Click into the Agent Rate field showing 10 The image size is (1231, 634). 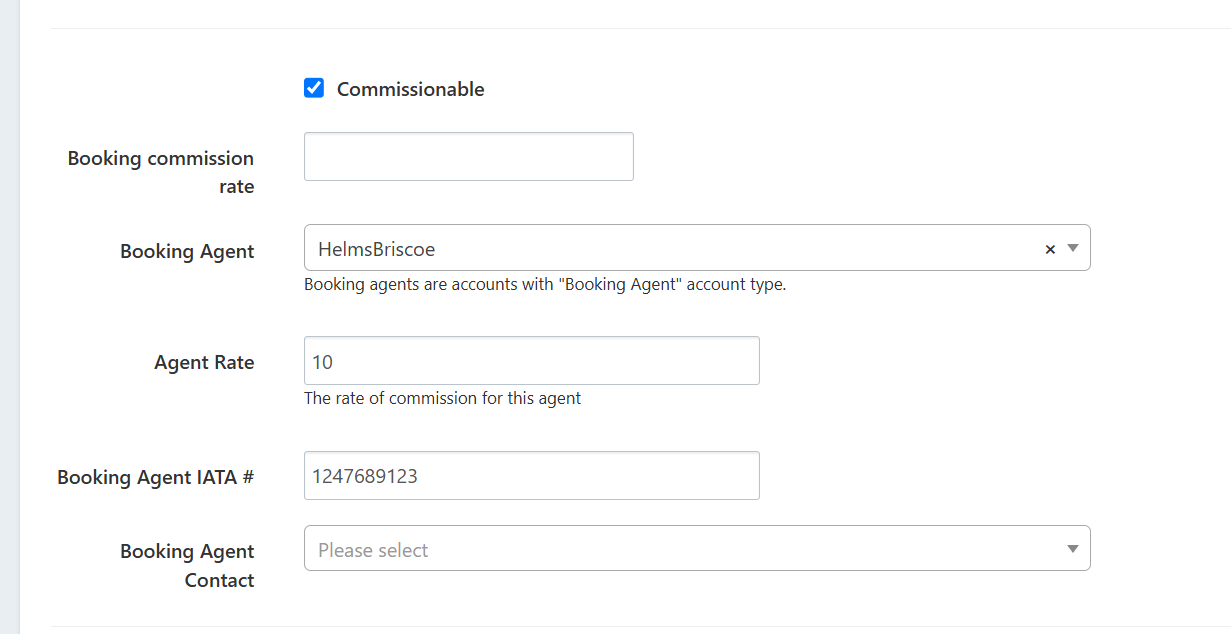pyautogui.click(x=531, y=361)
